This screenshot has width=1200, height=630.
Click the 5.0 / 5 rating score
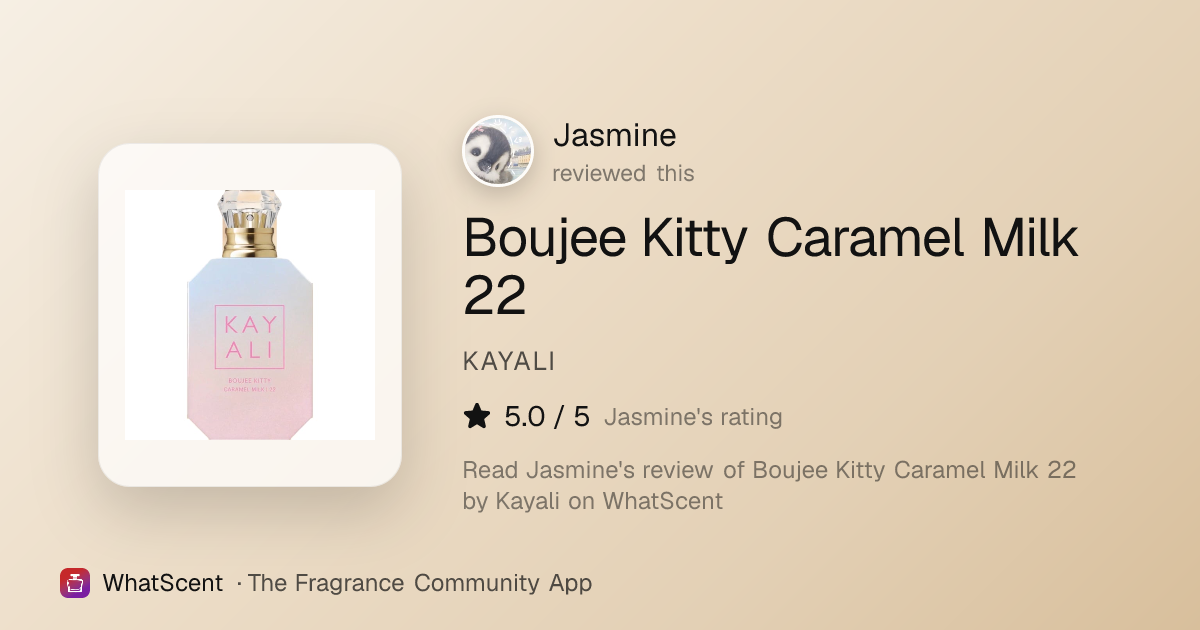tap(547, 417)
